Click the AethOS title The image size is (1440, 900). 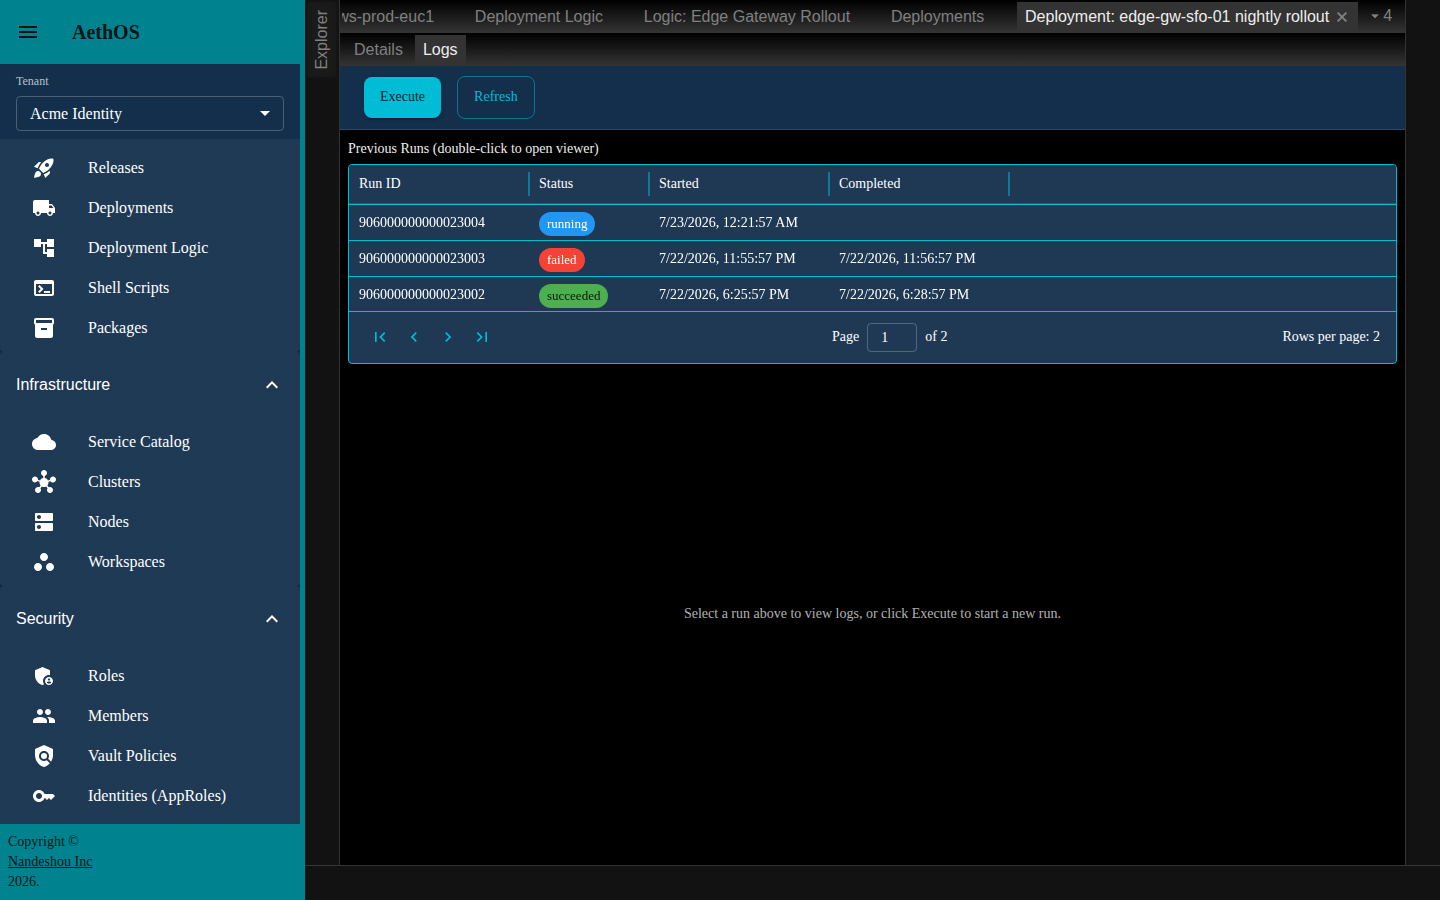coord(106,32)
